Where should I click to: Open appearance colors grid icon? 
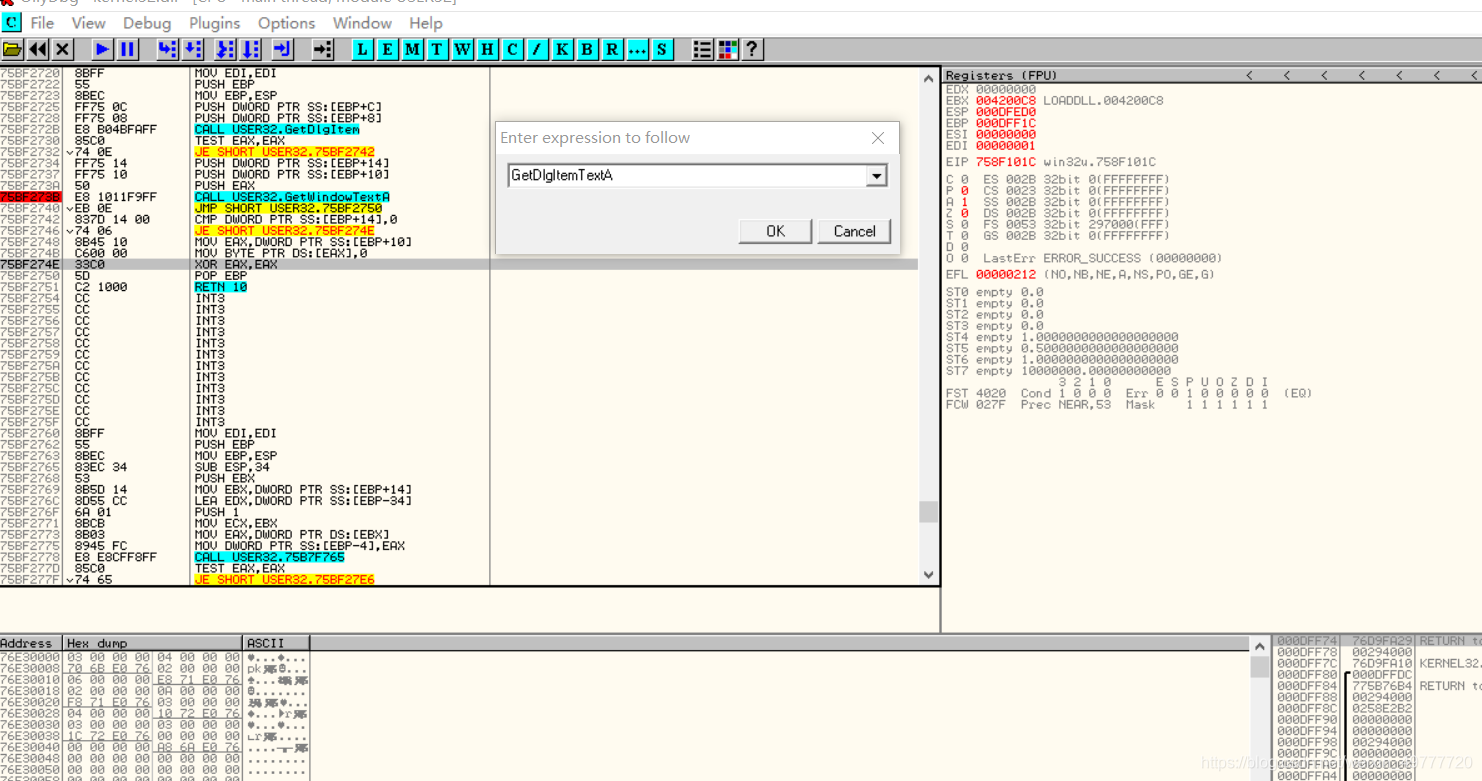[x=727, y=49]
